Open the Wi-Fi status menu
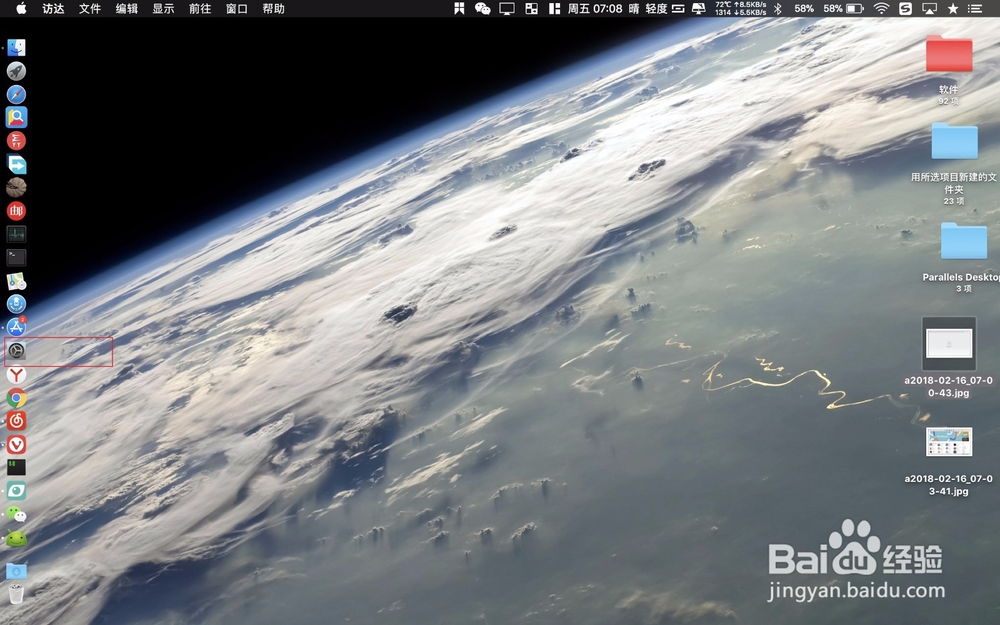Screen dimensions: 1000x625 coord(881,8)
